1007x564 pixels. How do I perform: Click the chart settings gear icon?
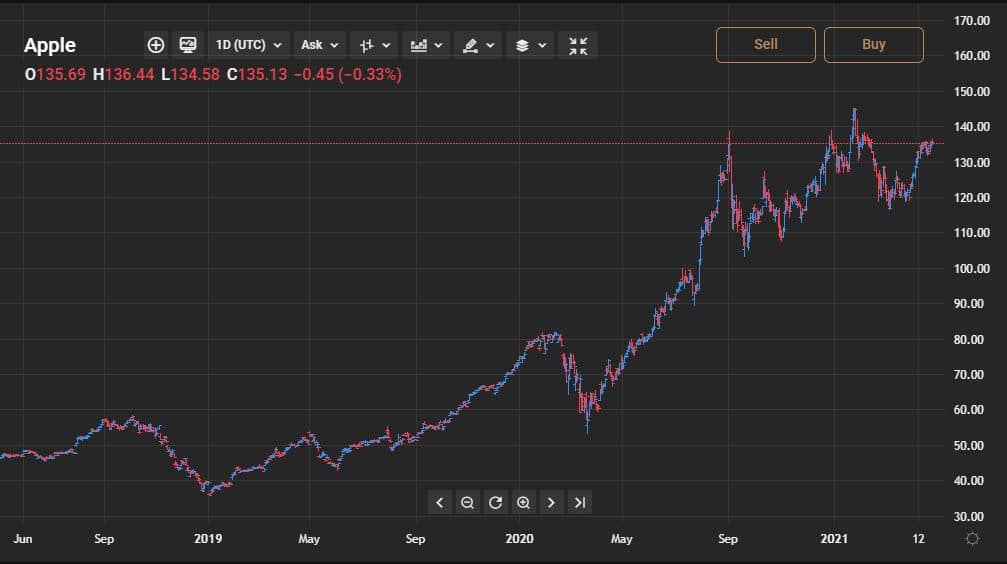tap(972, 538)
